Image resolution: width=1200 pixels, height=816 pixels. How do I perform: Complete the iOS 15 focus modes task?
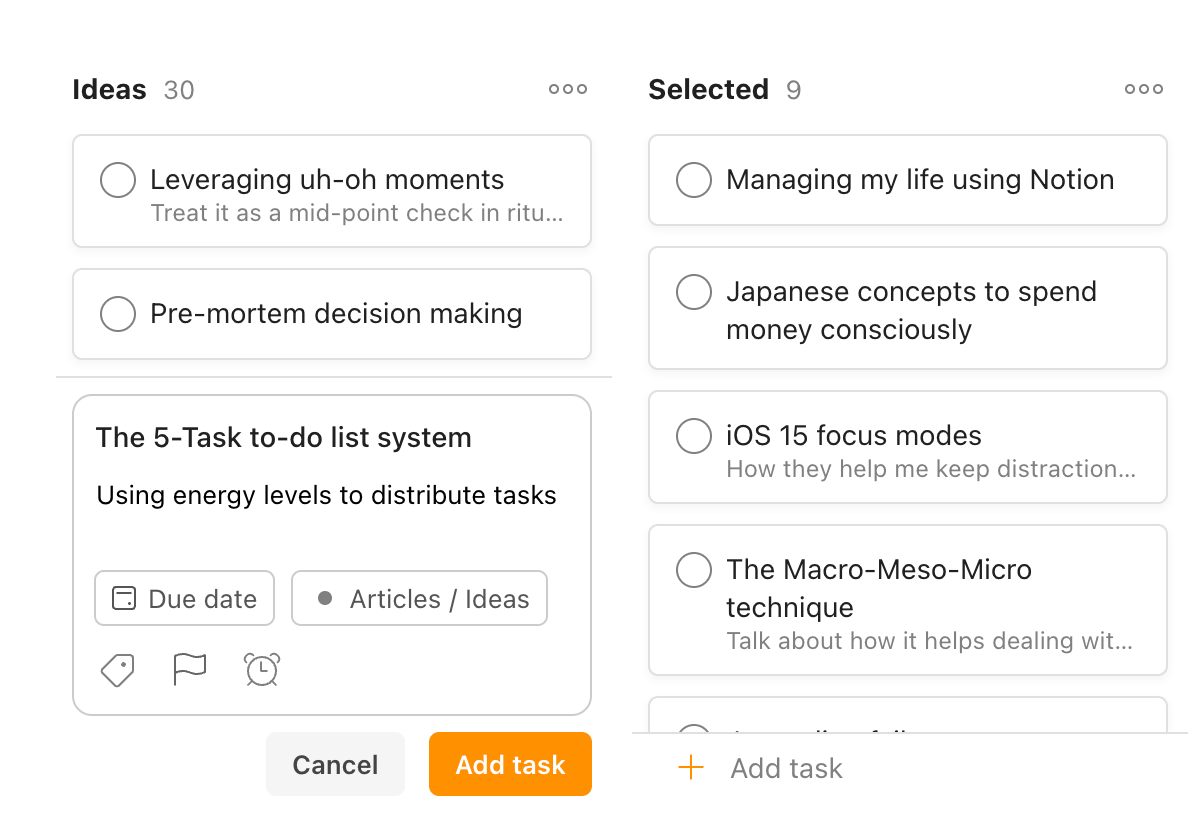coord(694,437)
